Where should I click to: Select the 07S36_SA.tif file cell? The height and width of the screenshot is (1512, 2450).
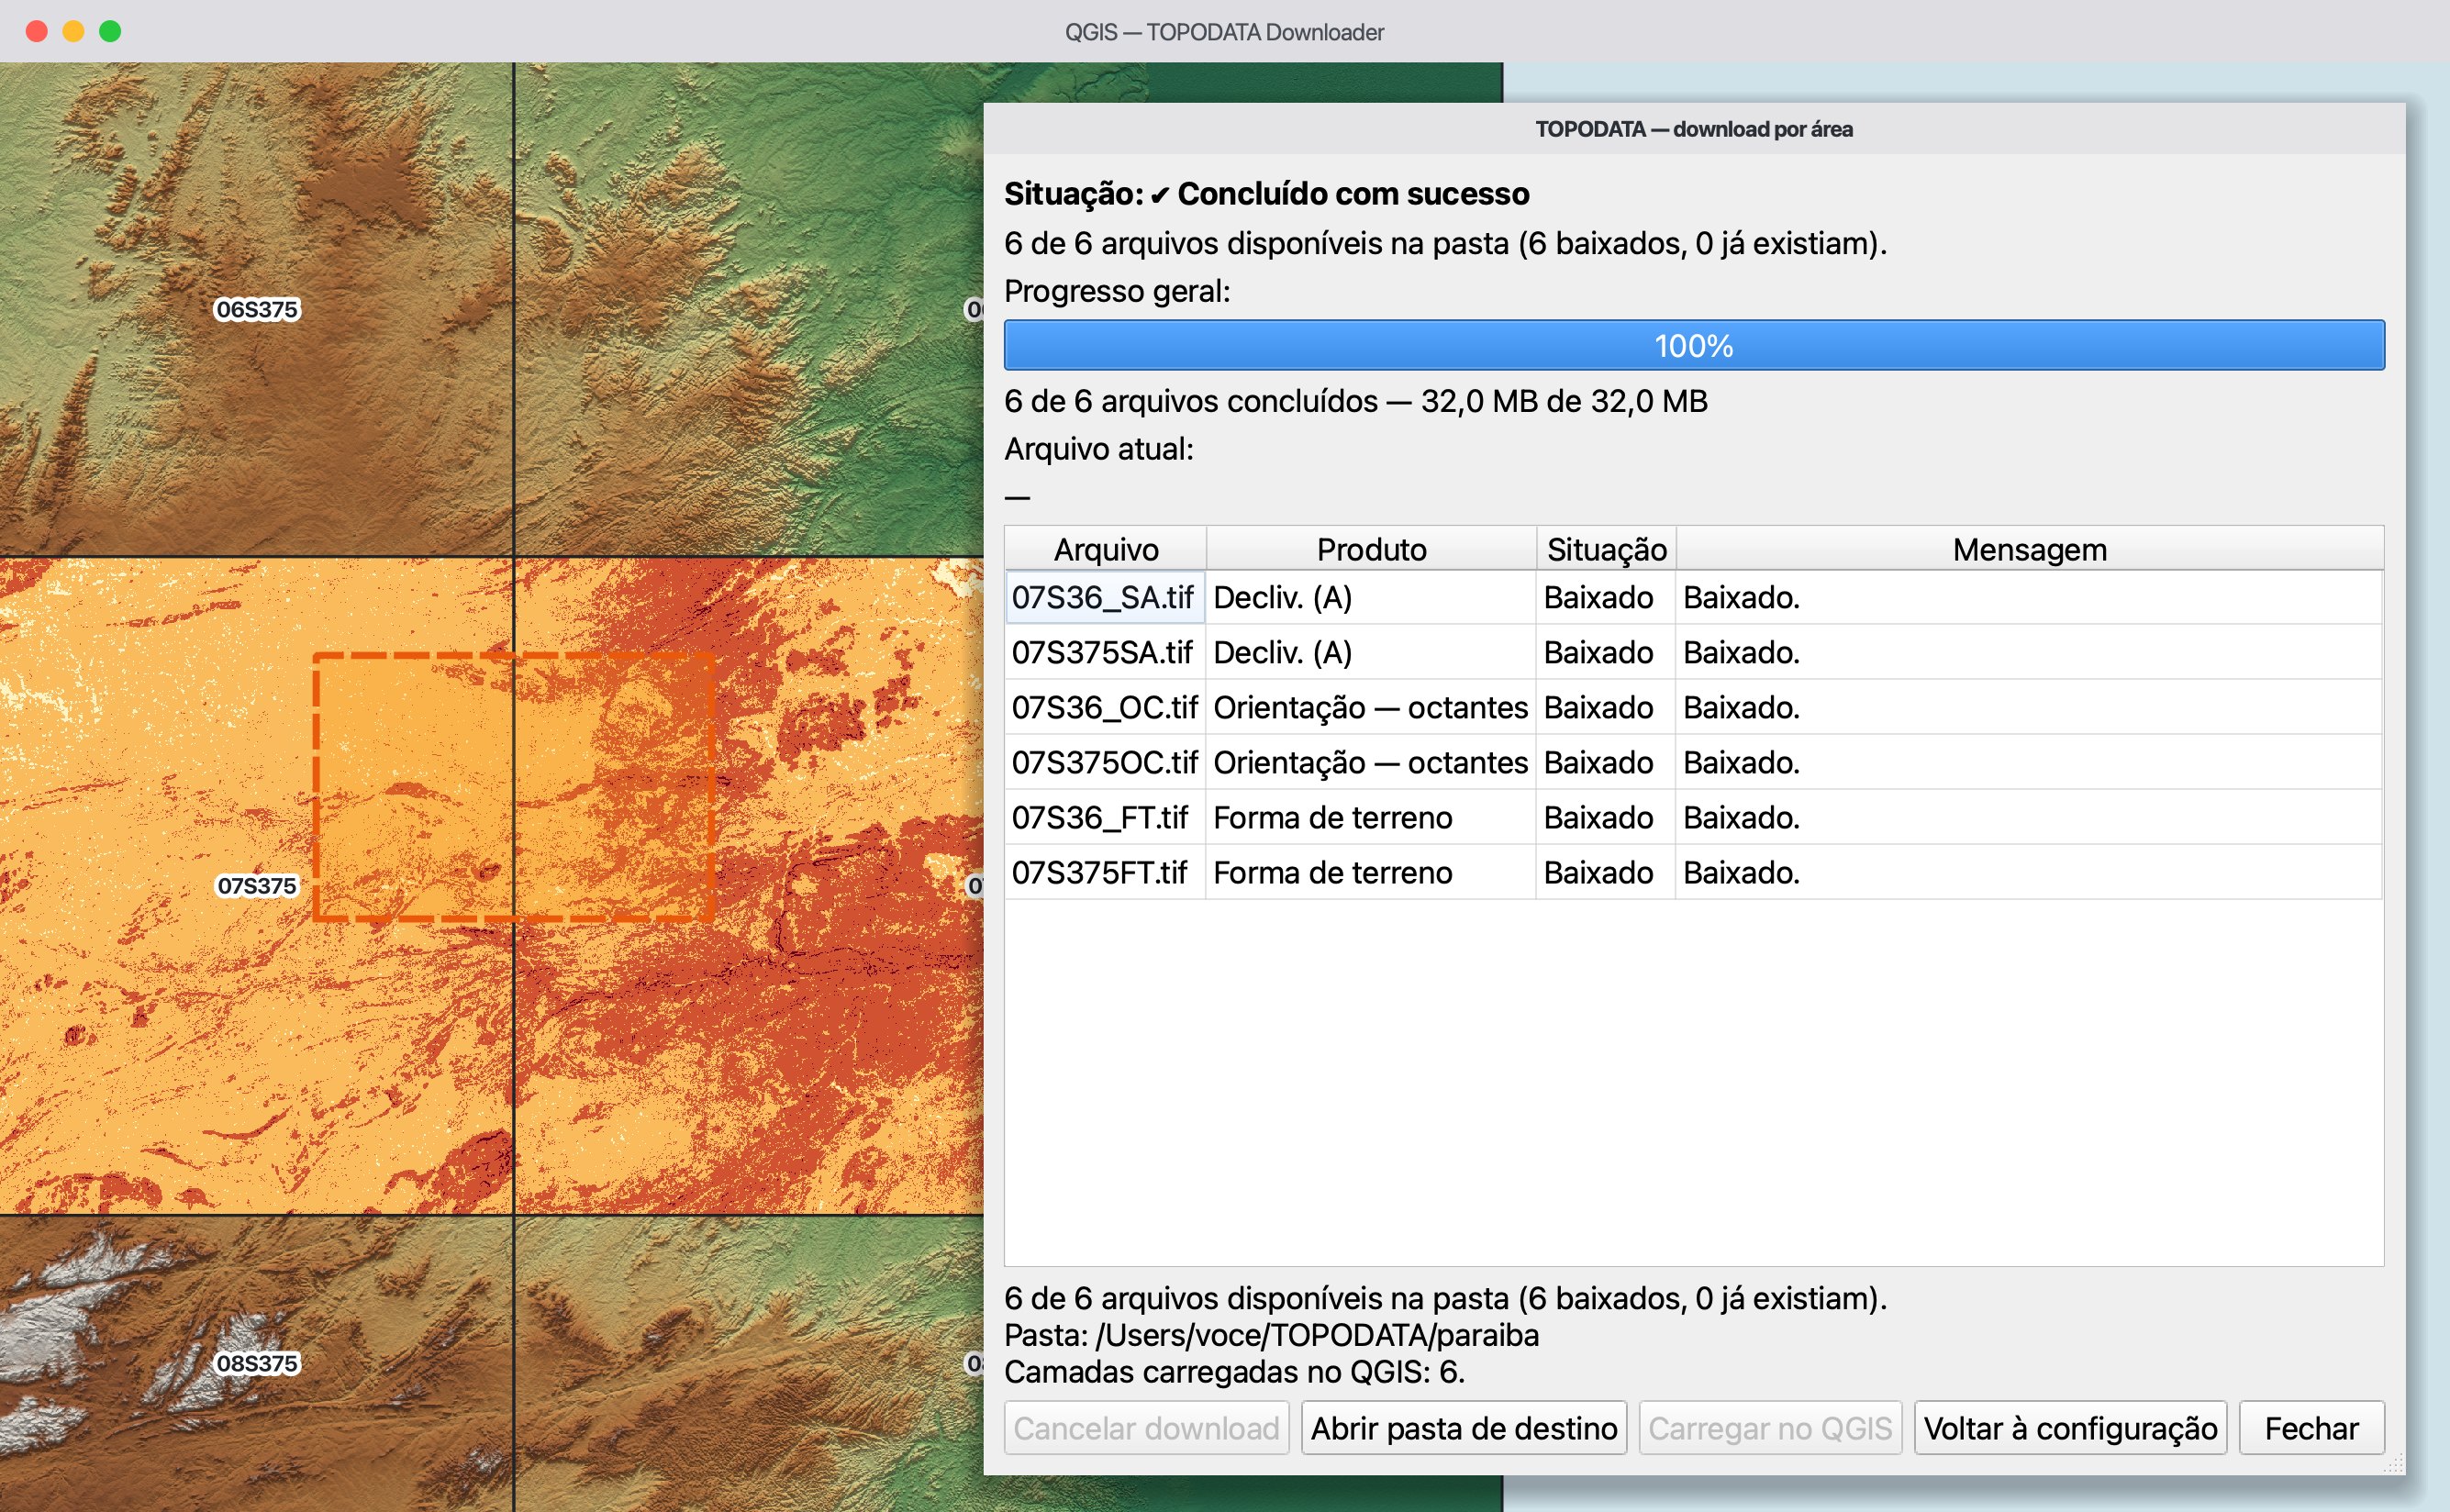[1105, 597]
